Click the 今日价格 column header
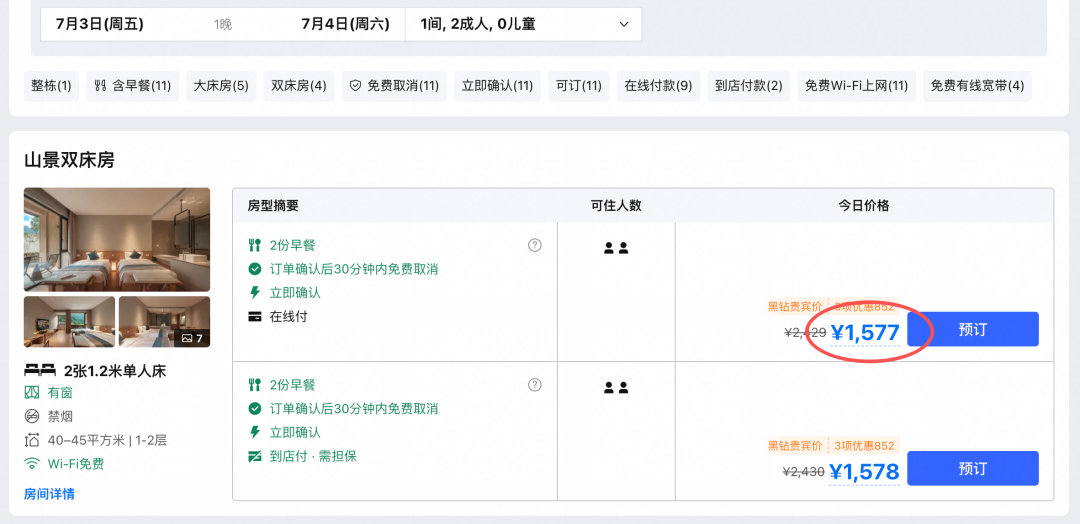This screenshot has height=524, width=1080. tap(864, 205)
